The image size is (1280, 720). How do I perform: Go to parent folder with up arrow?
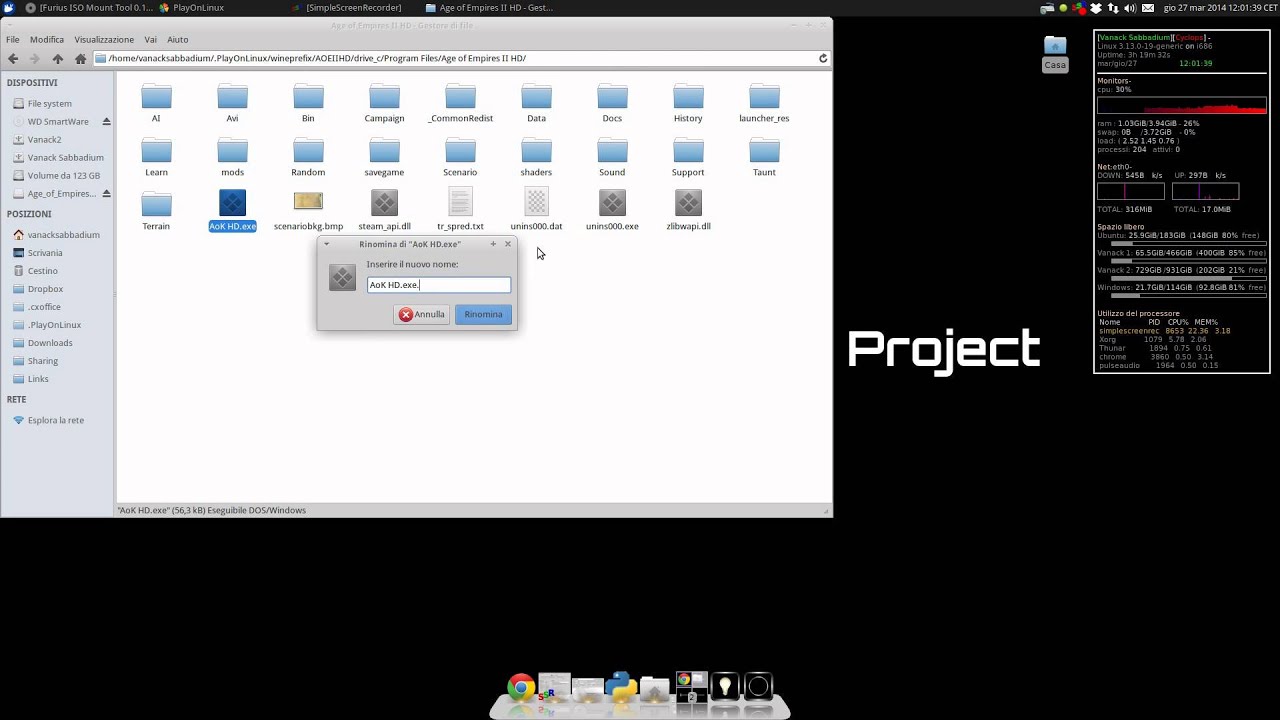[58, 59]
